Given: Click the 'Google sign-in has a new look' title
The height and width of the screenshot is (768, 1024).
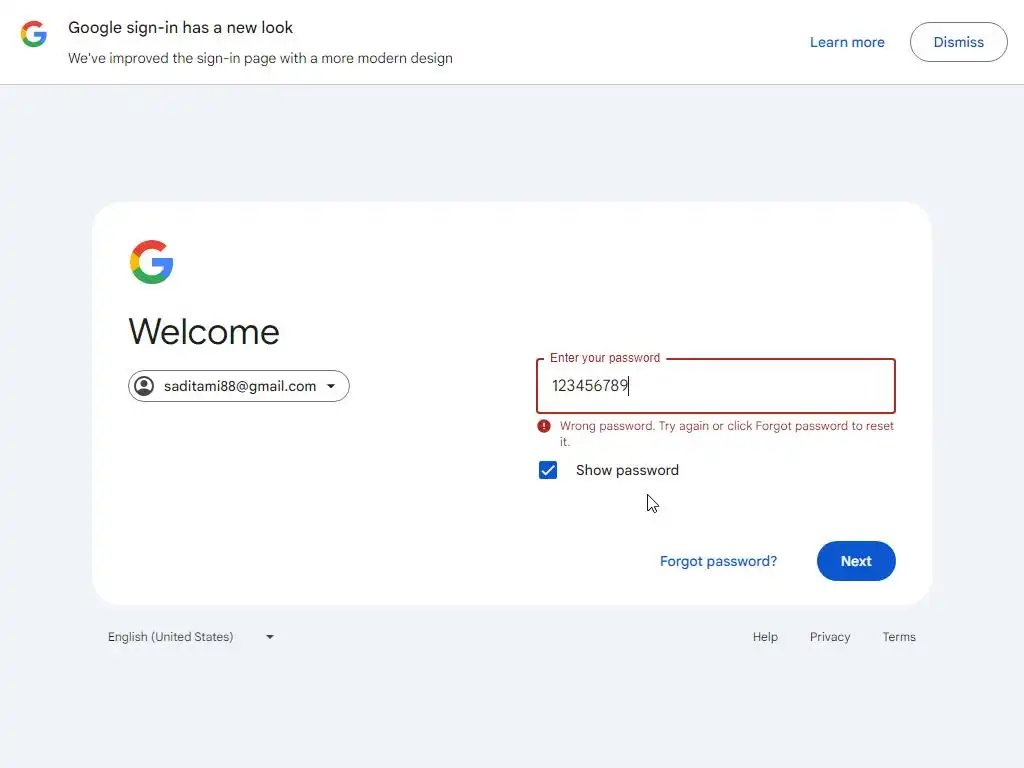Looking at the screenshot, I should pyautogui.click(x=180, y=28).
